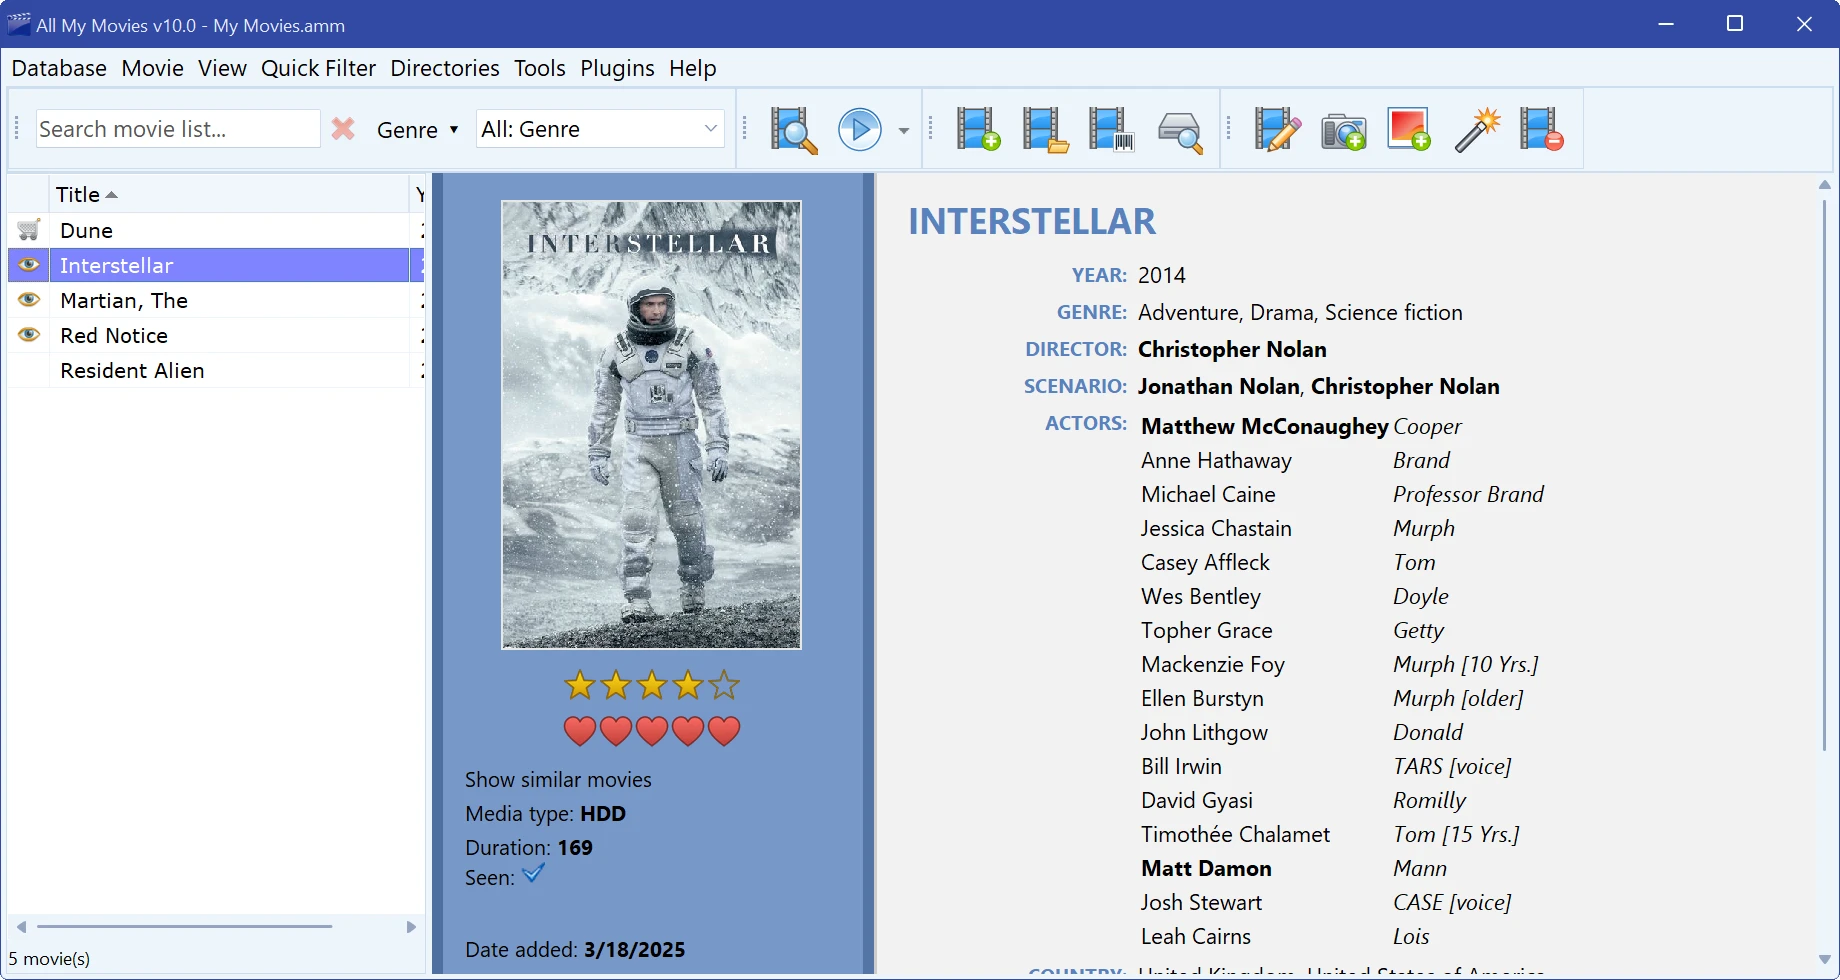Open the Movie menu
The height and width of the screenshot is (980, 1840).
152,68
